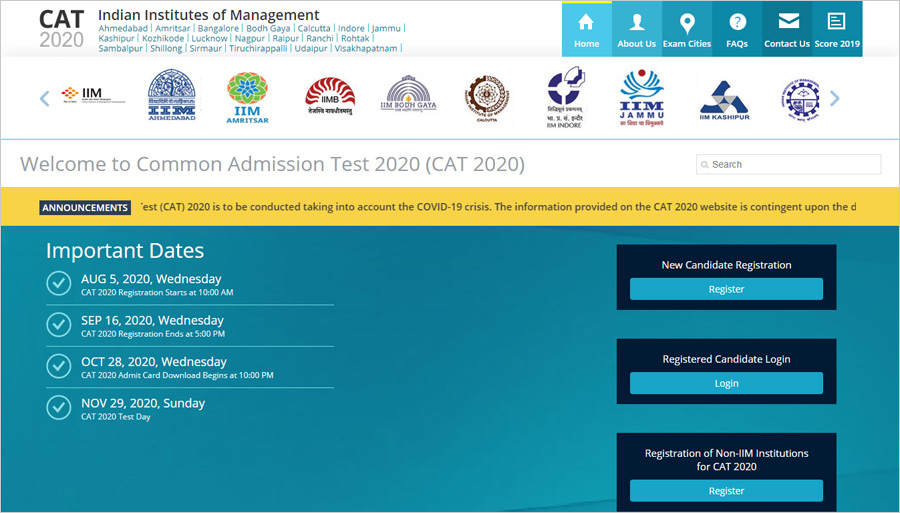Screen dimensions: 900x513
Task: Open the Visakhapatnam institute link
Action: (366, 48)
